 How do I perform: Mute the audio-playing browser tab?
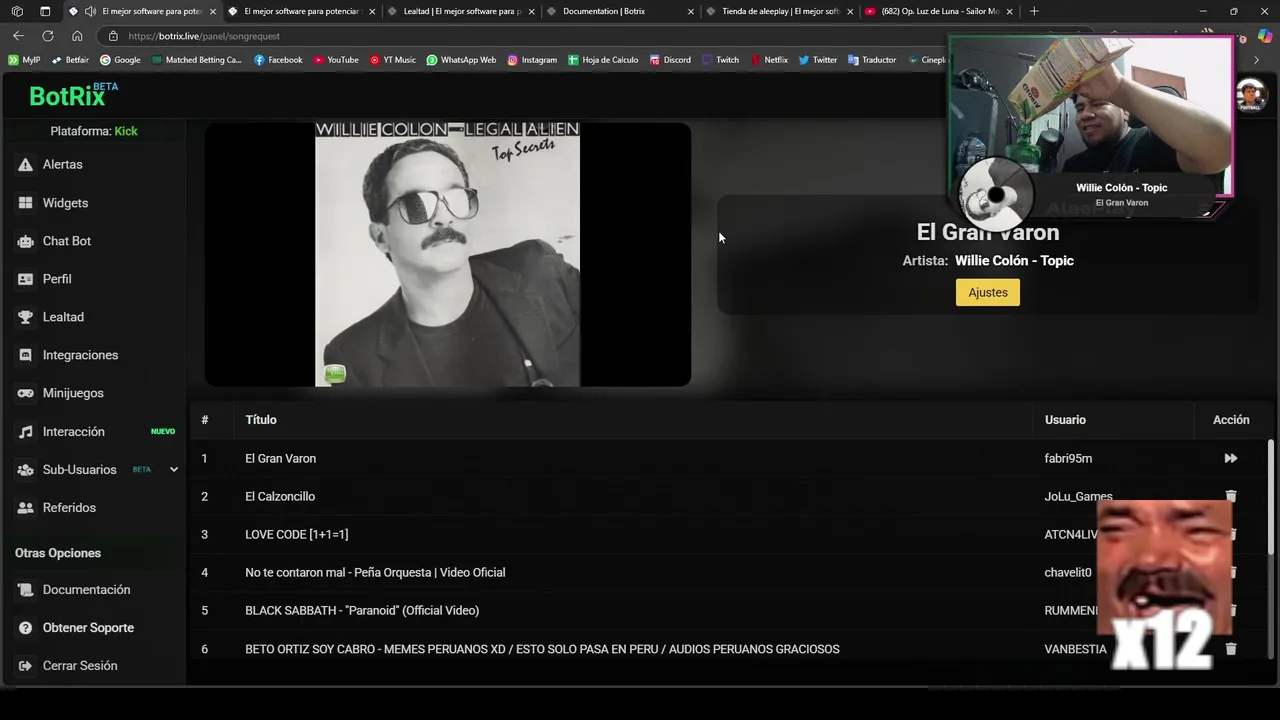point(90,11)
